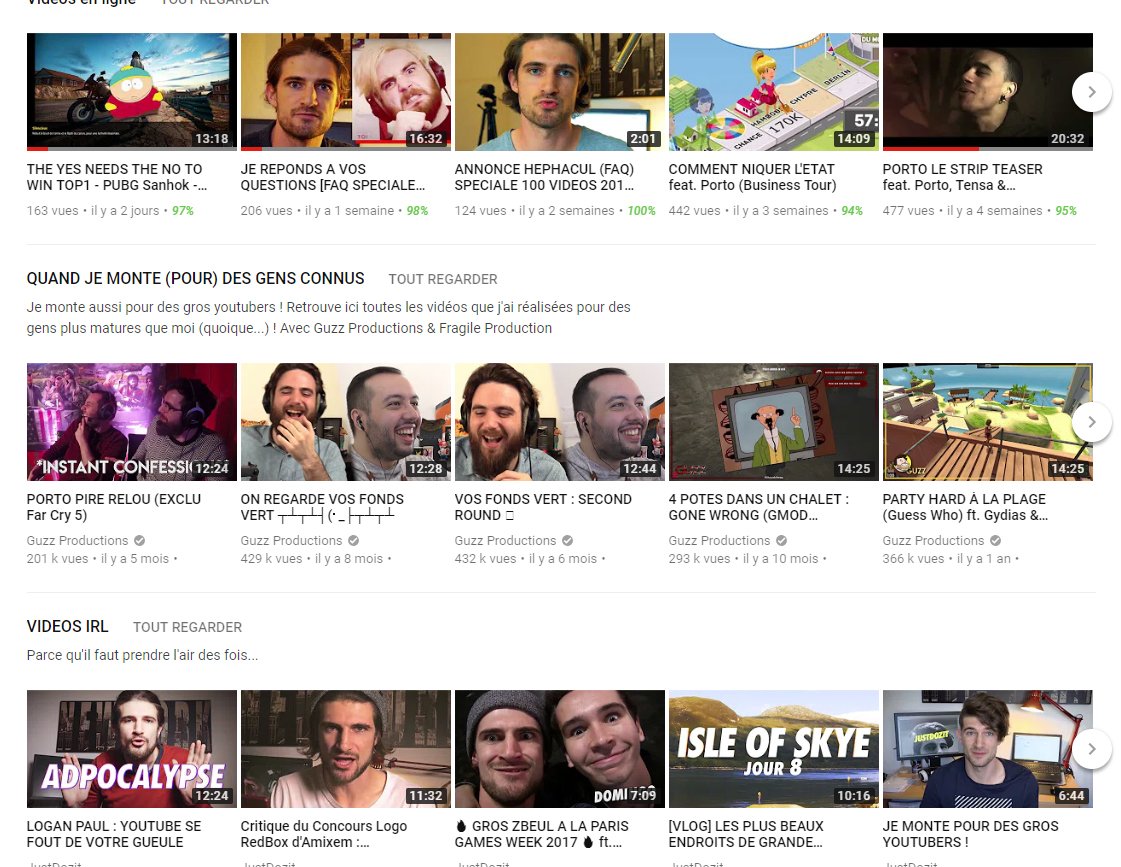Open RedBox logo critique thumbnail 11:32
The width and height of the screenshot is (1121, 867).
tap(345, 749)
